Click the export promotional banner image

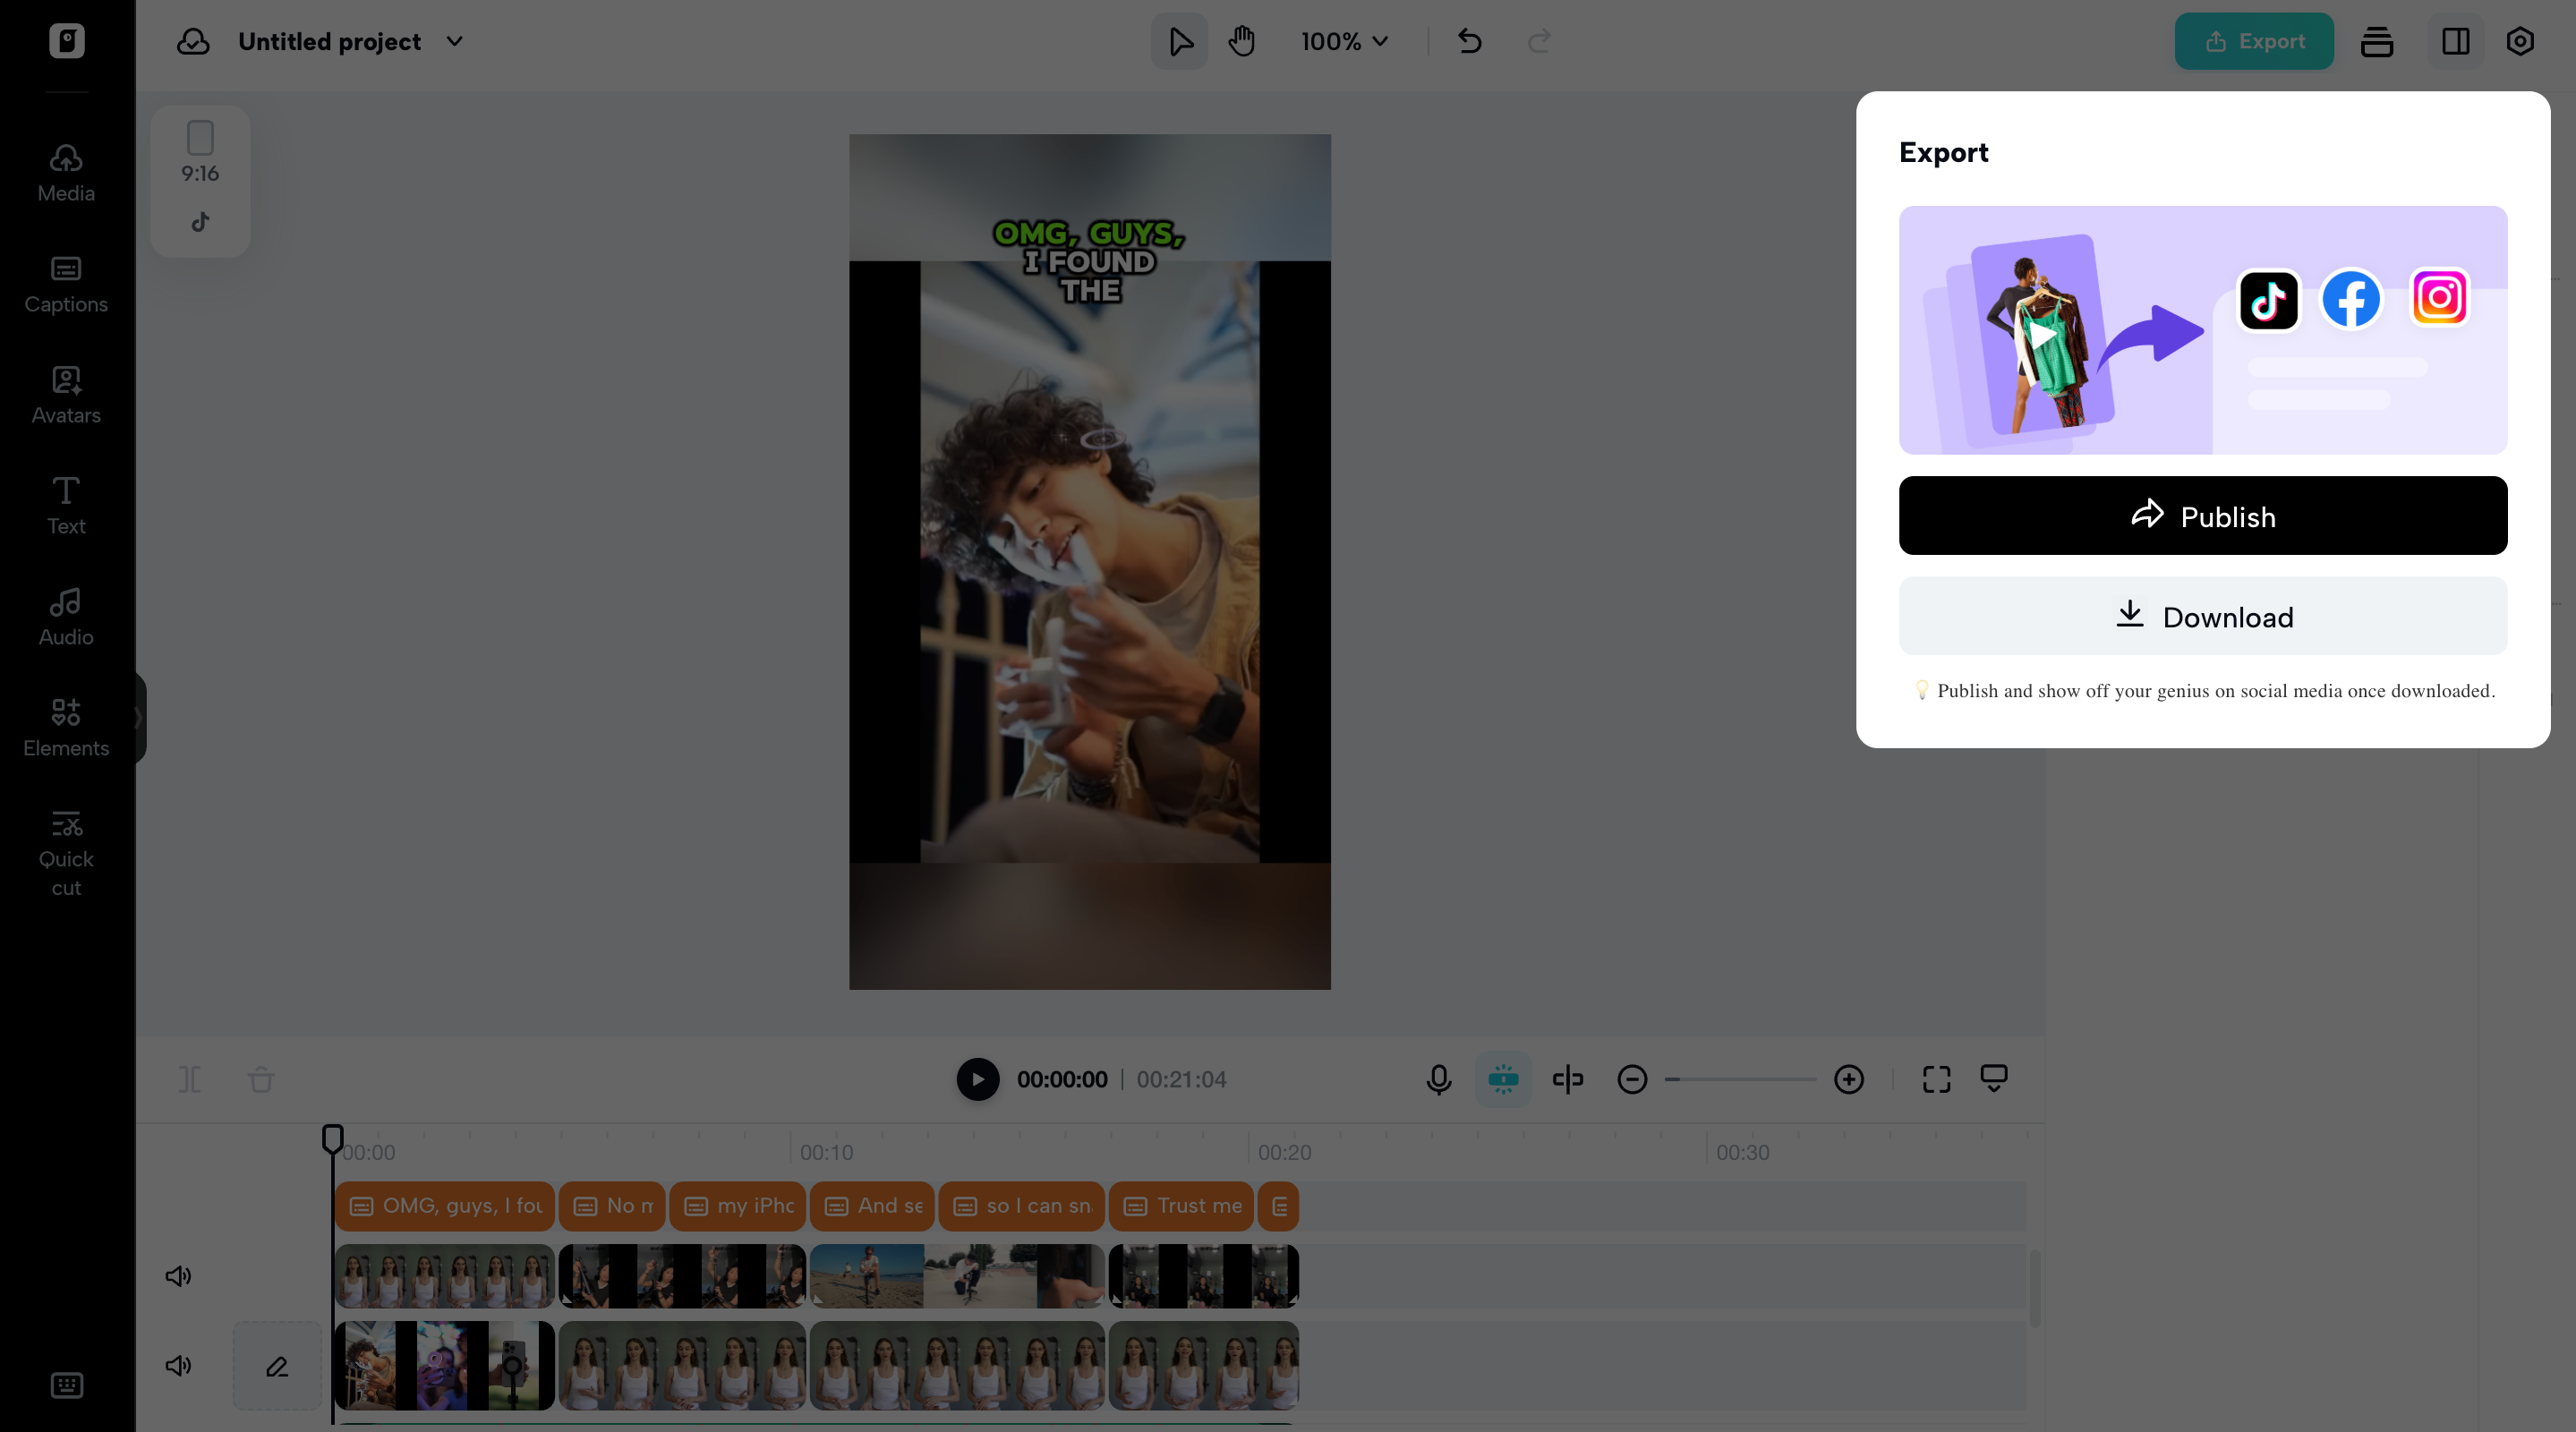click(2203, 330)
